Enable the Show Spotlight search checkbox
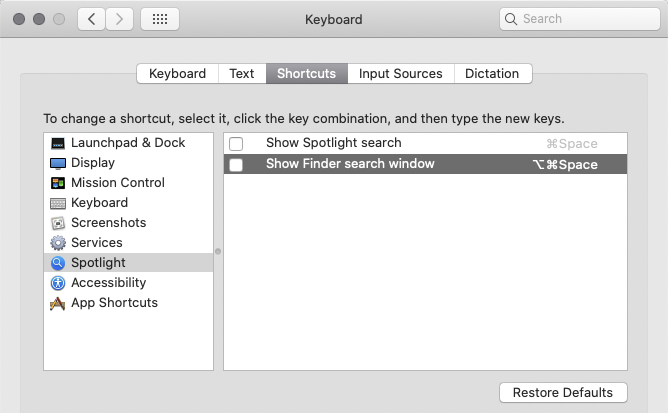668x413 pixels. pyautogui.click(x=236, y=144)
